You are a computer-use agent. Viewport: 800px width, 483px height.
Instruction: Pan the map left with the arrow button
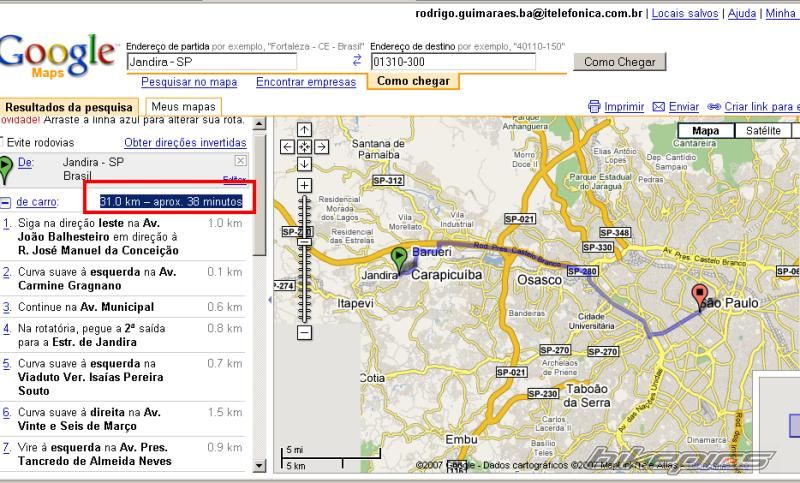coord(287,147)
